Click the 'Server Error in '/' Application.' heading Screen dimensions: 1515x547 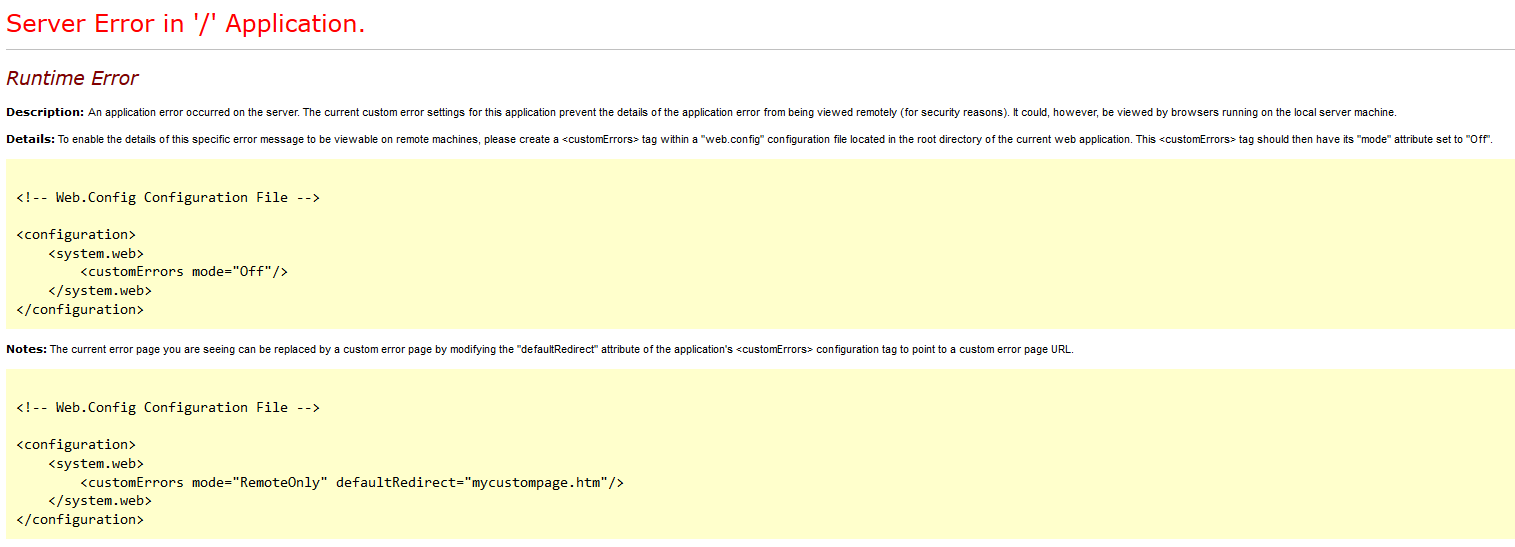[186, 24]
